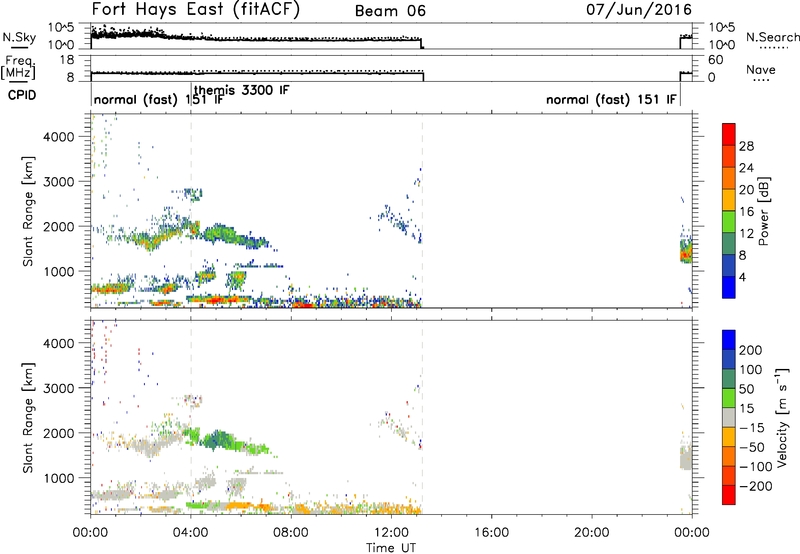Click the '04:00' time tick label

(x=191, y=533)
